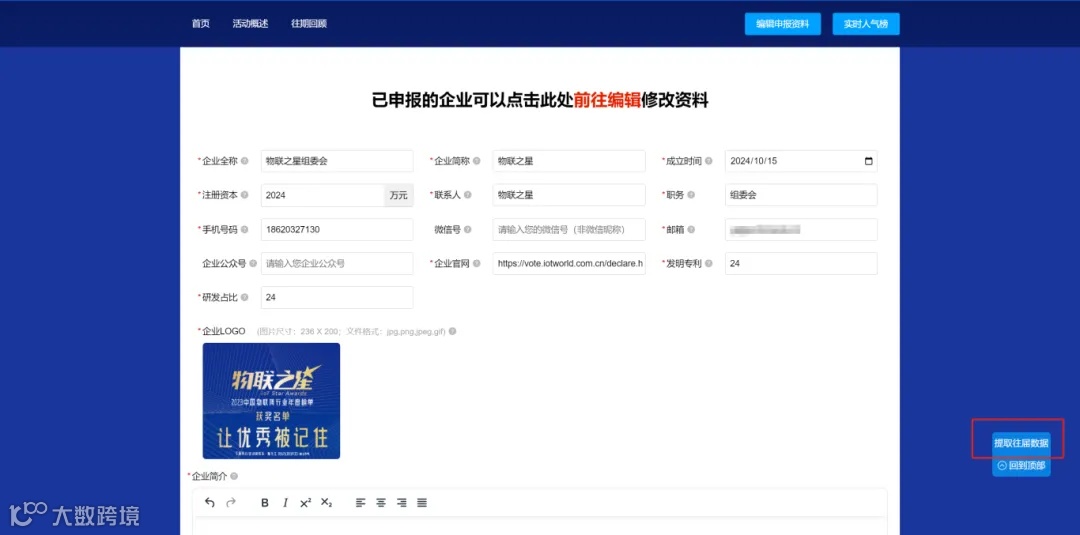Justify text in editor
The width and height of the screenshot is (1080, 535).
(422, 503)
